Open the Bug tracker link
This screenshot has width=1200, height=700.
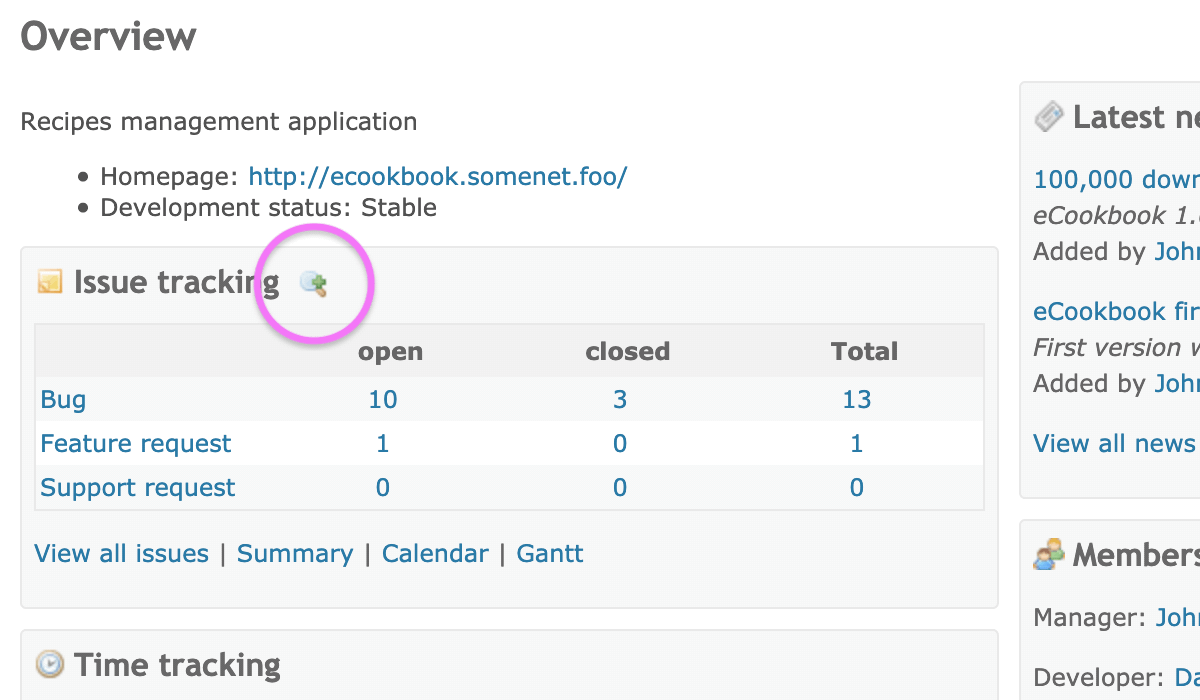63,400
